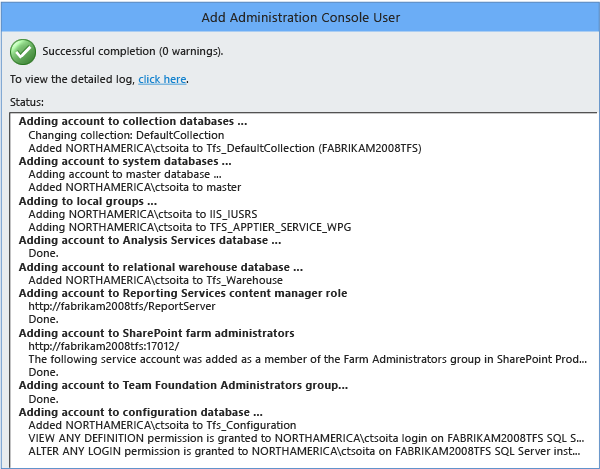Viewport: 600px width, 469px height.
Task: Select the 'Added NORTHAMERICA\ctsoita to master' line
Action: coord(134,187)
